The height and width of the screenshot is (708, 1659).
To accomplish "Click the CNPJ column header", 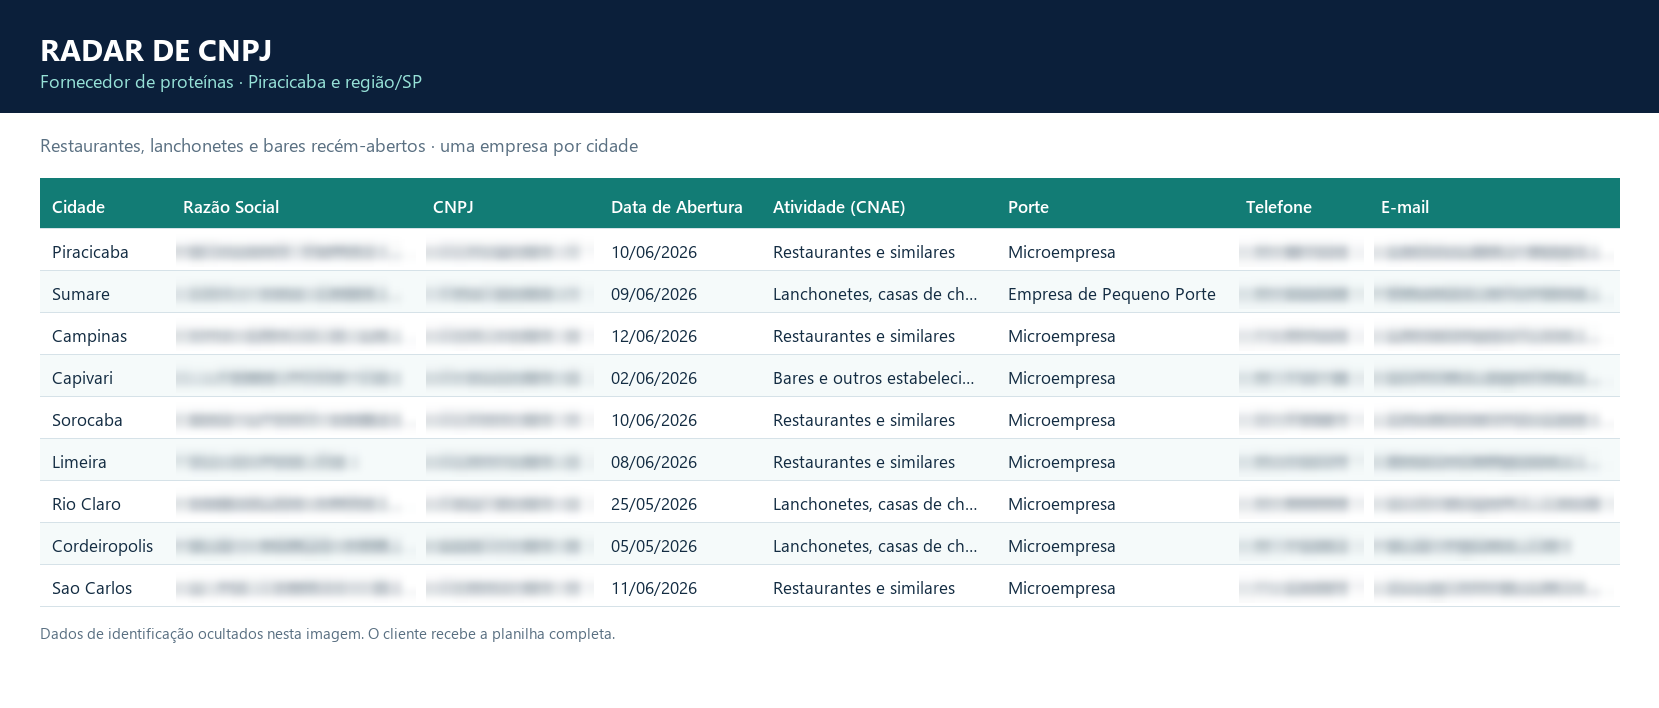I will [453, 207].
